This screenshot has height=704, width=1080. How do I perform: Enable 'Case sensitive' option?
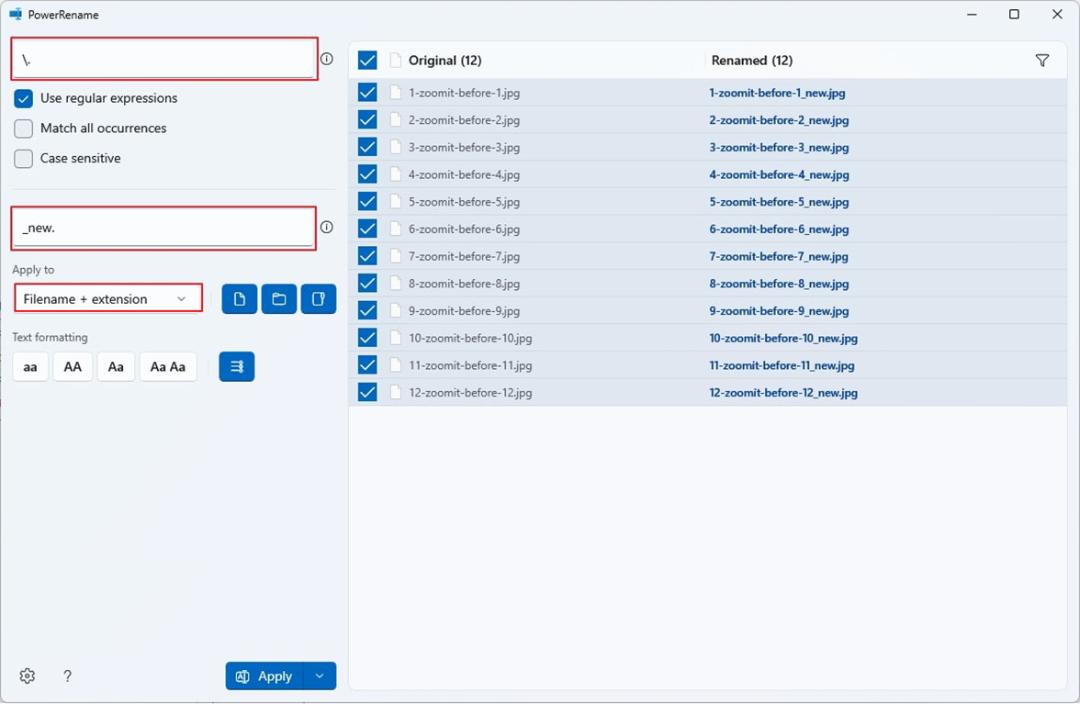pyautogui.click(x=23, y=158)
